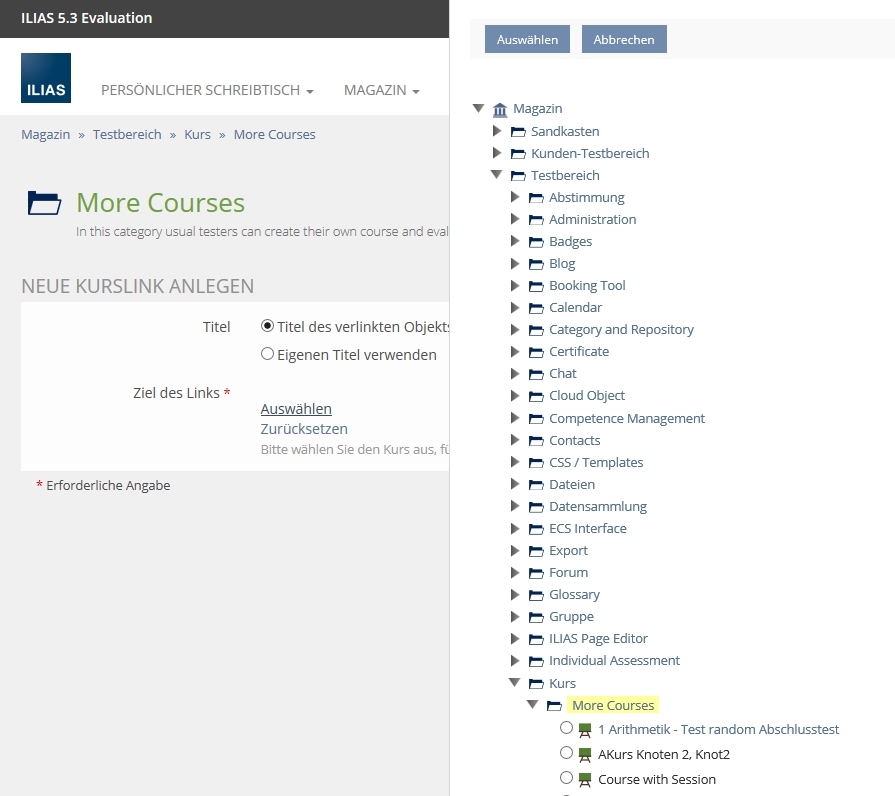This screenshot has height=796, width=895.
Task: Expand the Kunden-Testbereich tree node
Action: pyautogui.click(x=497, y=153)
